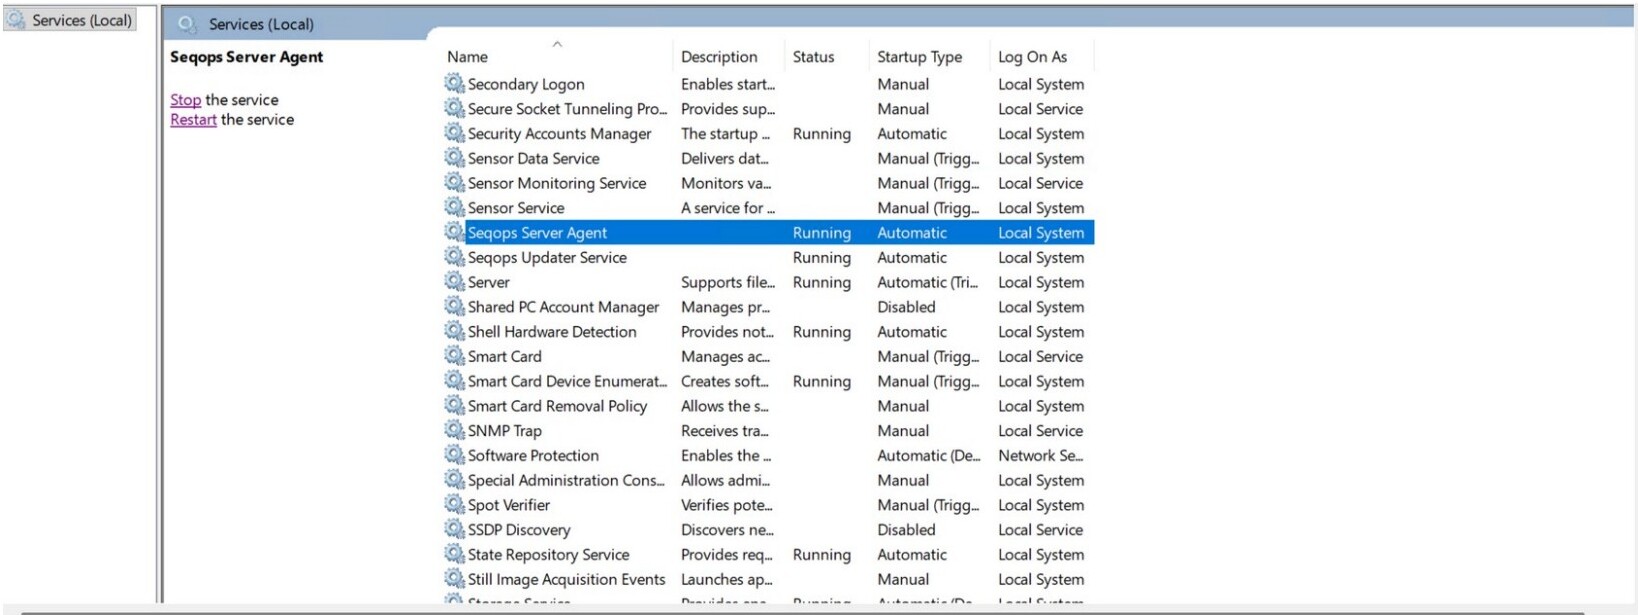
Task: Sort by the Status column header
Action: [x=813, y=57]
